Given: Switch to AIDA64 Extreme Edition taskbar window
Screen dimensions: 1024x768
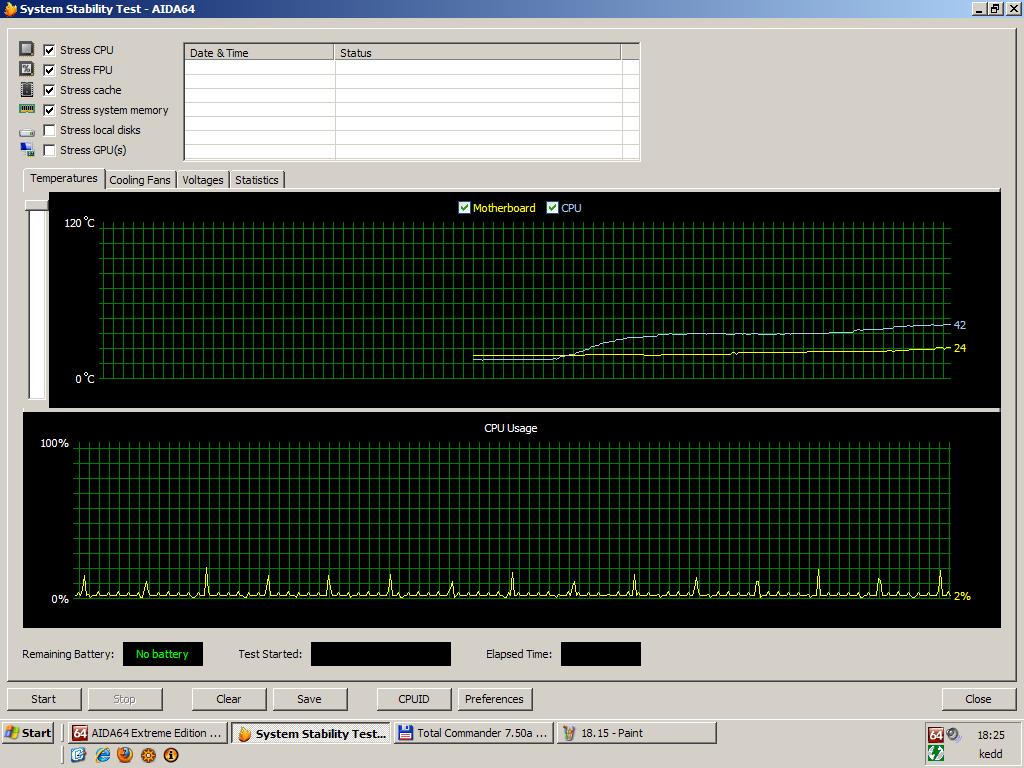Looking at the screenshot, I should [x=149, y=733].
